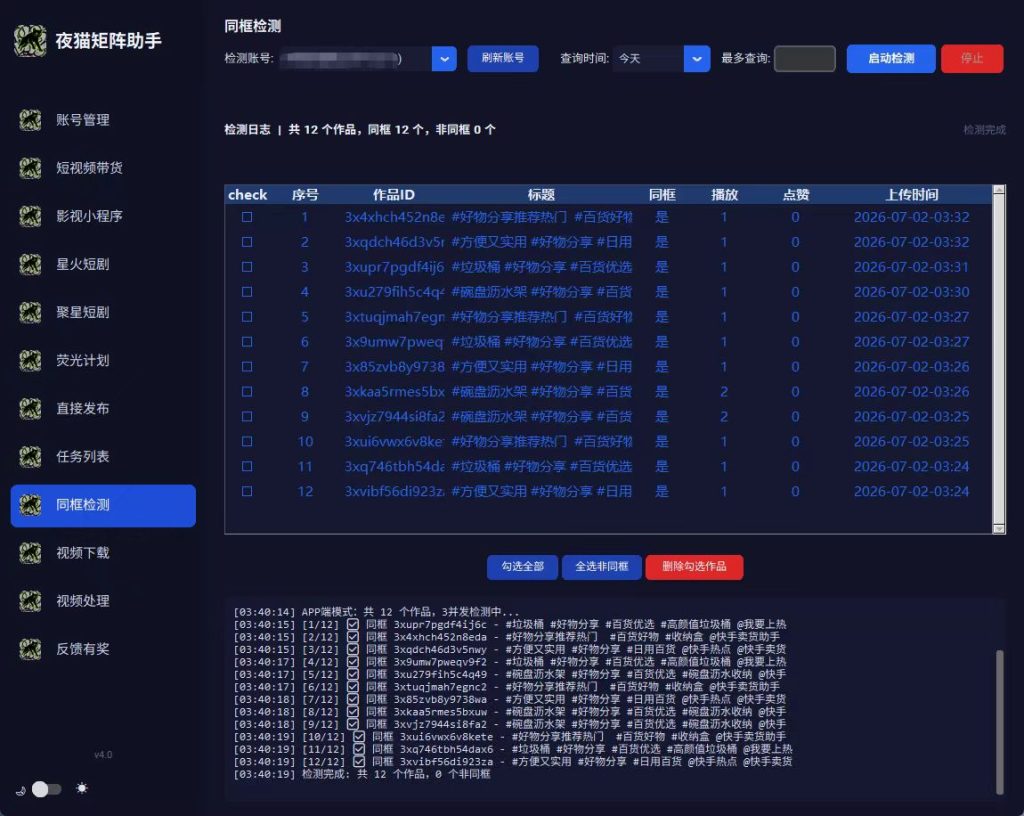The height and width of the screenshot is (816, 1024).
Task: Toggle the dark/light theme switch
Action: 47,789
